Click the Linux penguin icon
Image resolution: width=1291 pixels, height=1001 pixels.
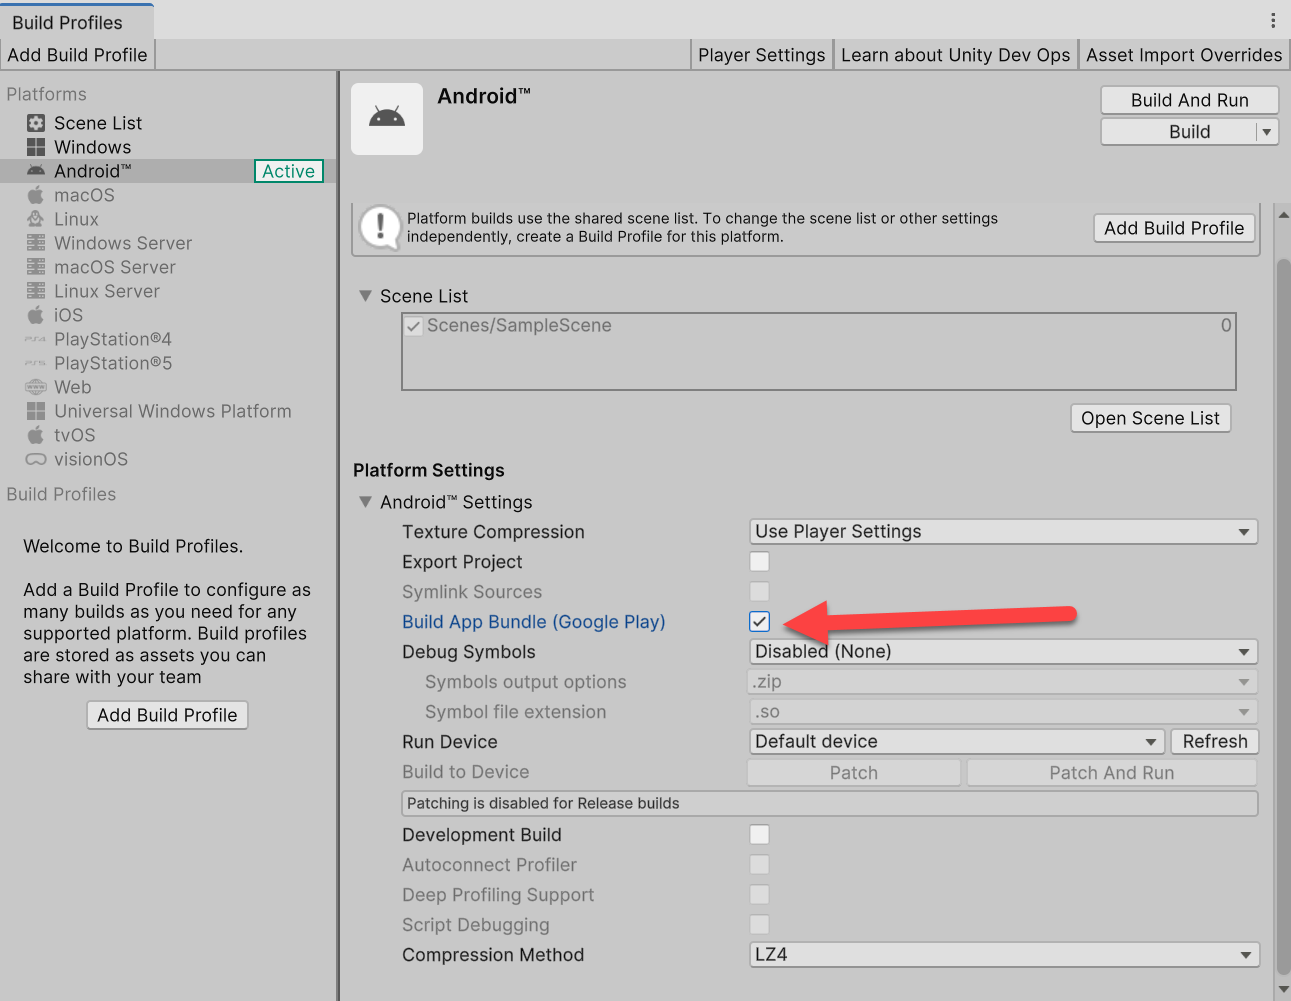(x=36, y=219)
